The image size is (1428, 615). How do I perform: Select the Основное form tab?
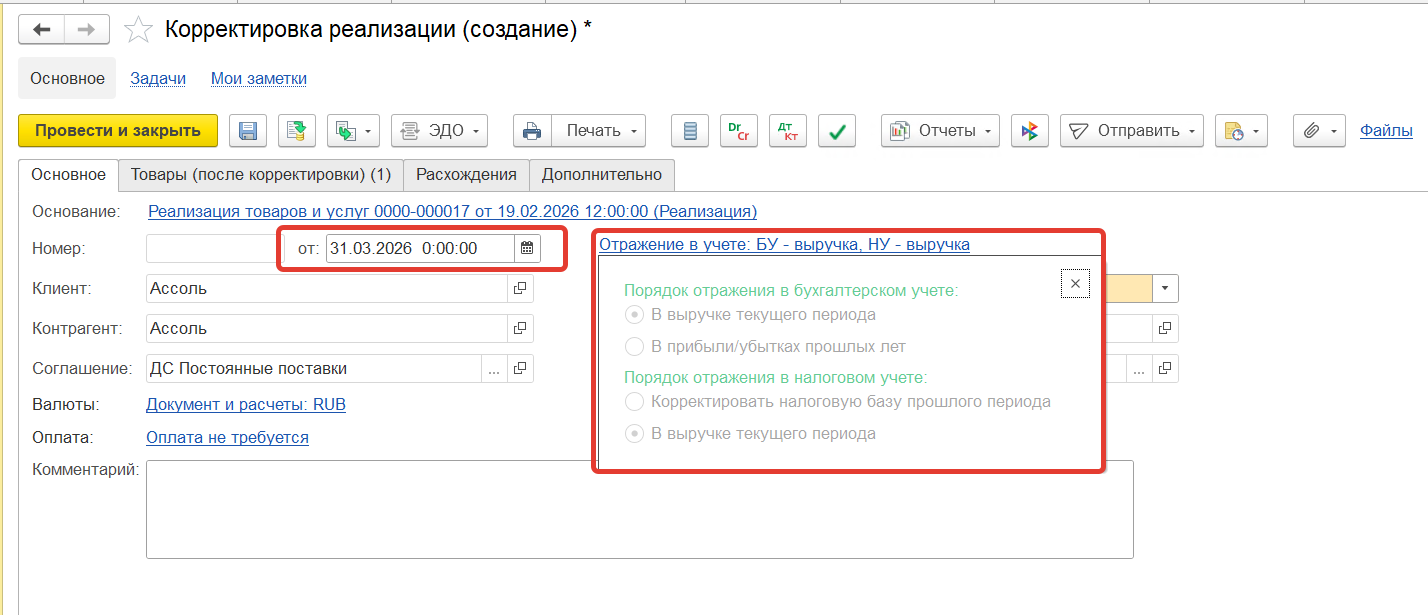68,175
